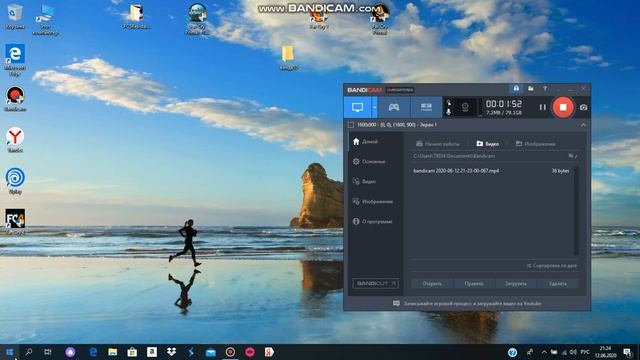Open the Windows Start menu
This screenshot has width=640, height=360.
[x=9, y=352]
